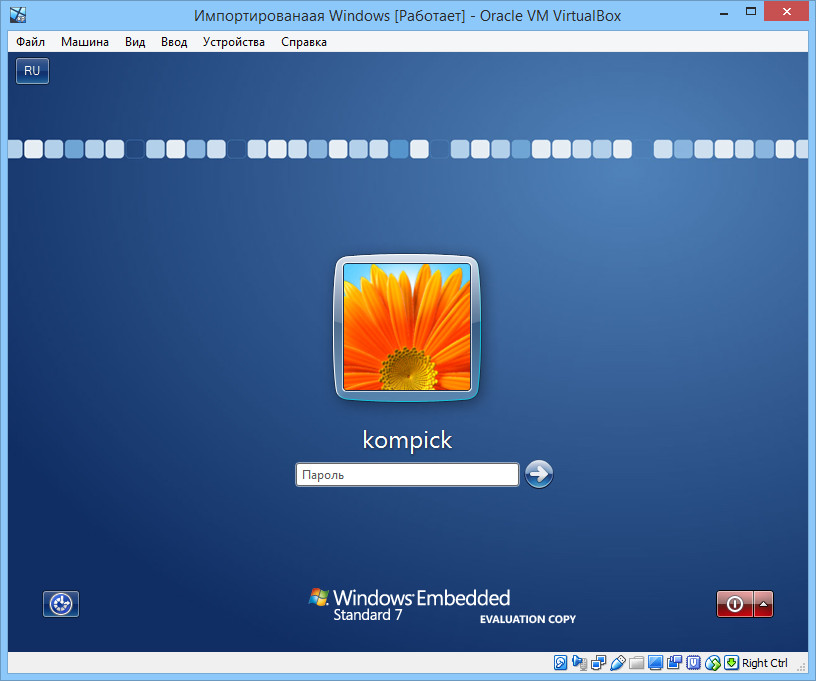This screenshot has width=816, height=681.
Task: Select the kompick user picture
Action: 407,328
